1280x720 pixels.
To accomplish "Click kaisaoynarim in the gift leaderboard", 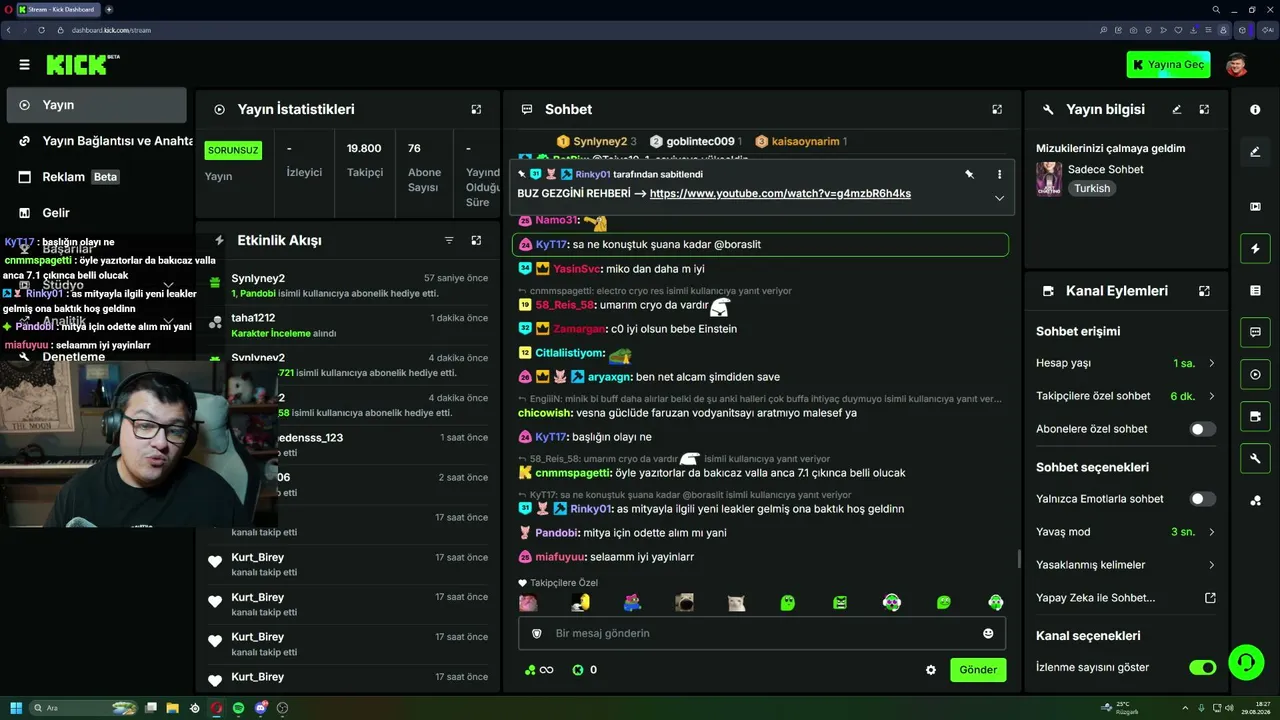I will [801, 142].
